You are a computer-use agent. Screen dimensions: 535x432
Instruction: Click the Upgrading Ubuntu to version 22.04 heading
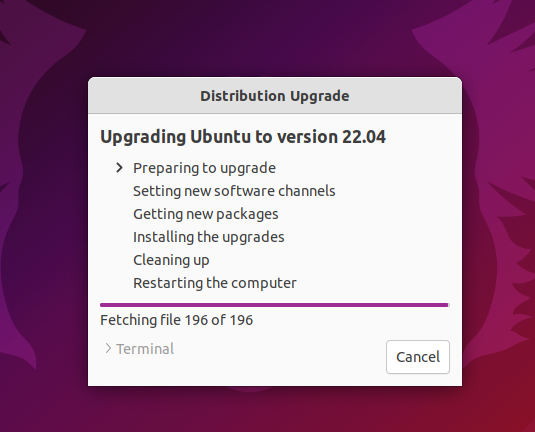pos(243,137)
